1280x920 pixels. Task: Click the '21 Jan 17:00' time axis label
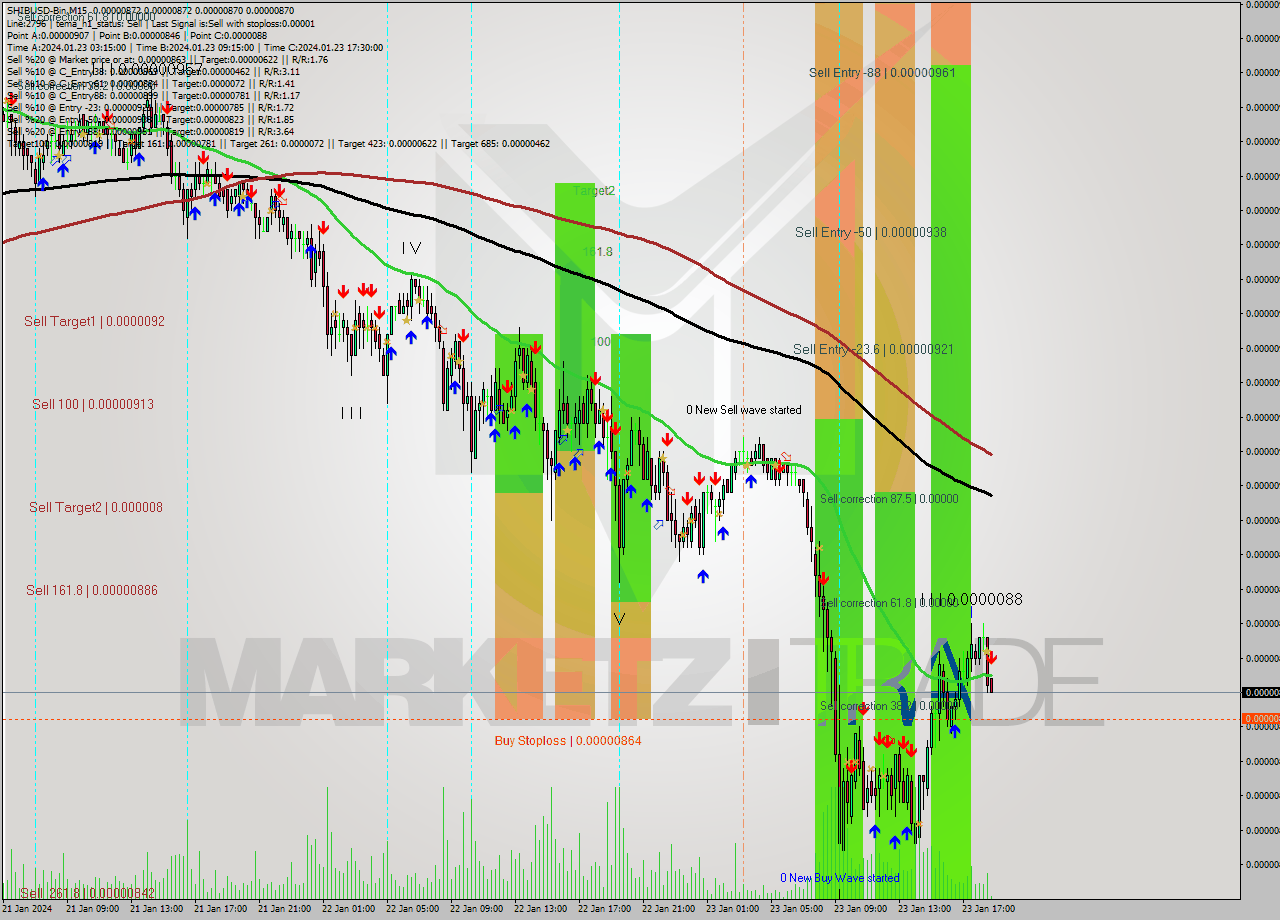(221, 909)
